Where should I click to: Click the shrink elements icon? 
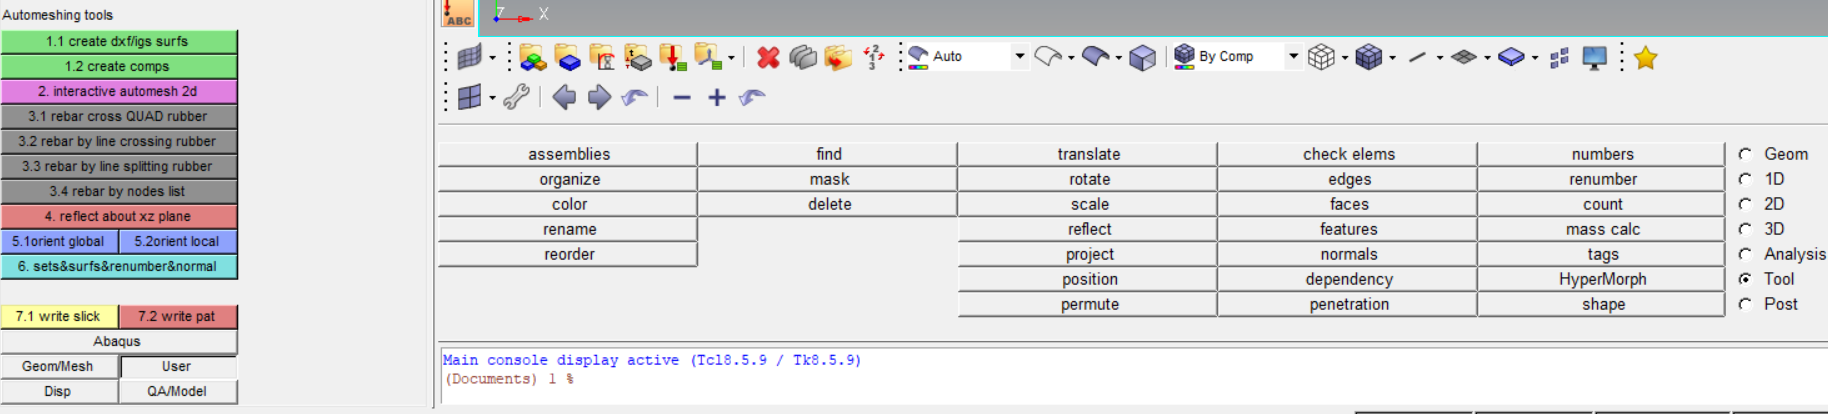(x=1559, y=58)
